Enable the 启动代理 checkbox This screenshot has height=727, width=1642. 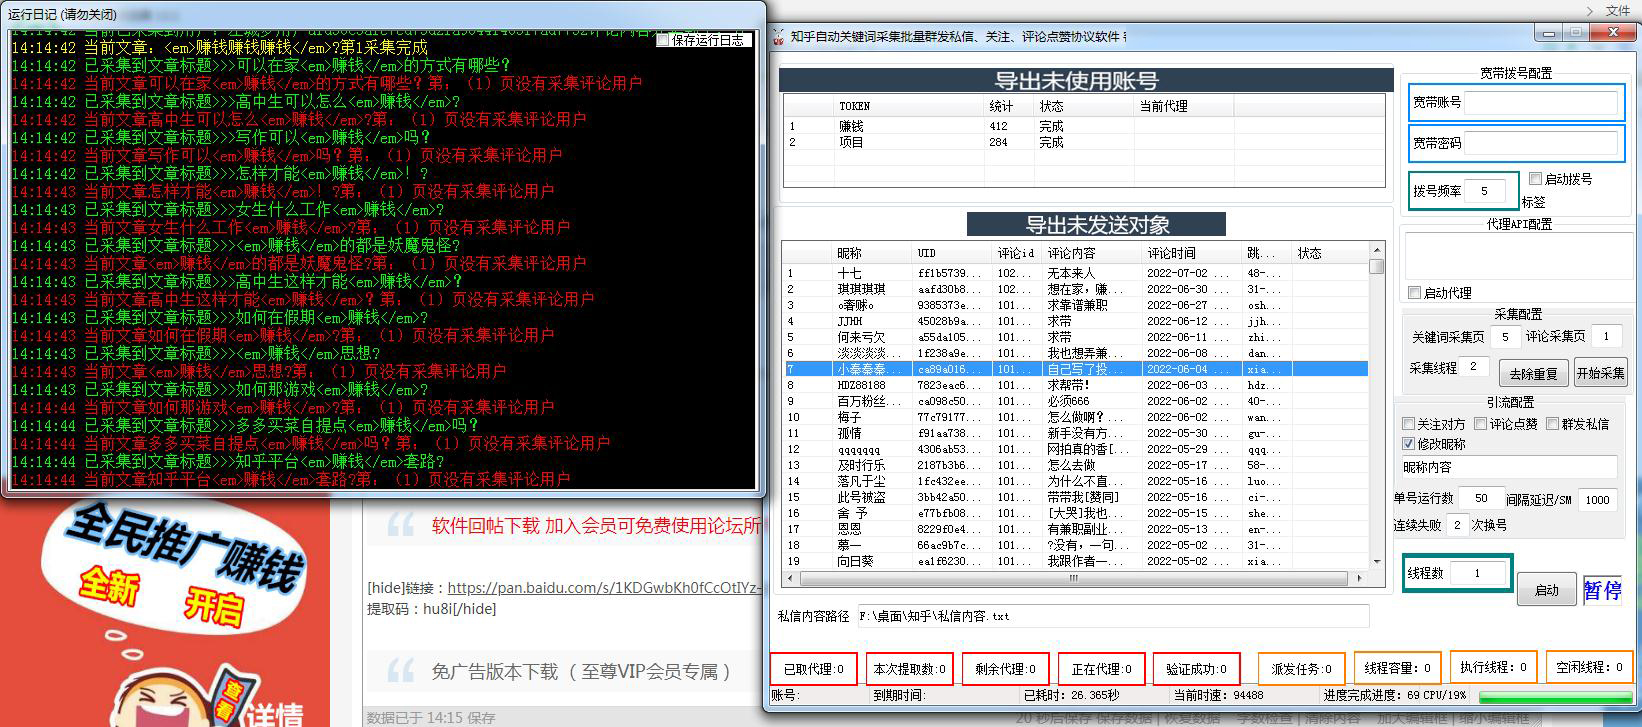click(1414, 293)
